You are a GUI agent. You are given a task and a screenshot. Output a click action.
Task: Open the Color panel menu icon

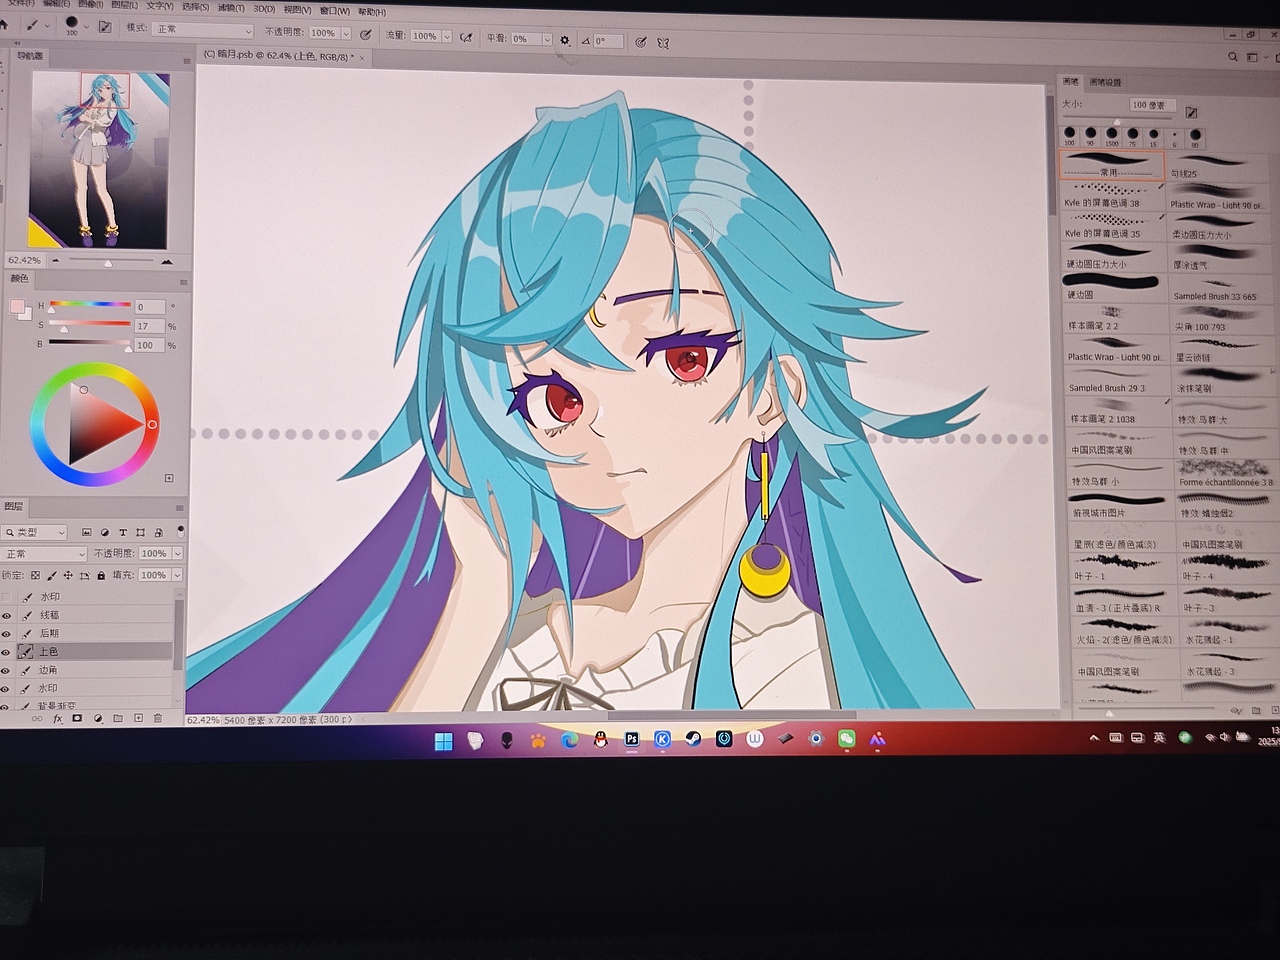point(183,282)
